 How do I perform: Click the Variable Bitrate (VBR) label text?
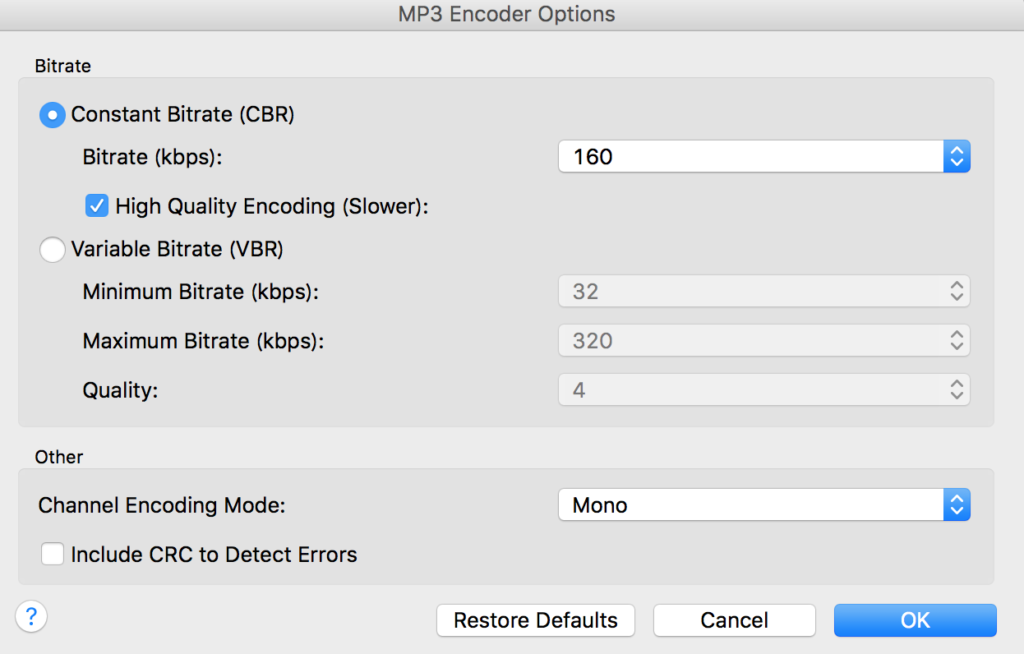click(177, 249)
